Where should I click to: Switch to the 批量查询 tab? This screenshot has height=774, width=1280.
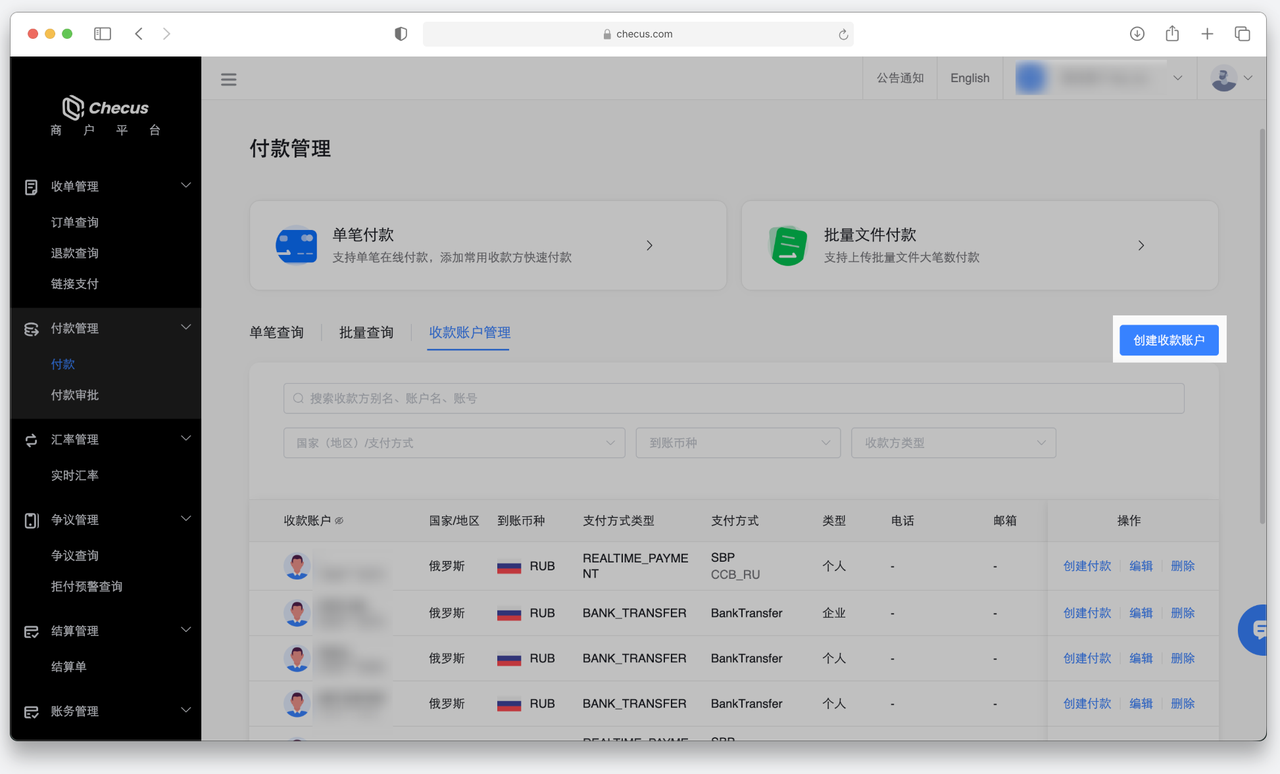366,332
